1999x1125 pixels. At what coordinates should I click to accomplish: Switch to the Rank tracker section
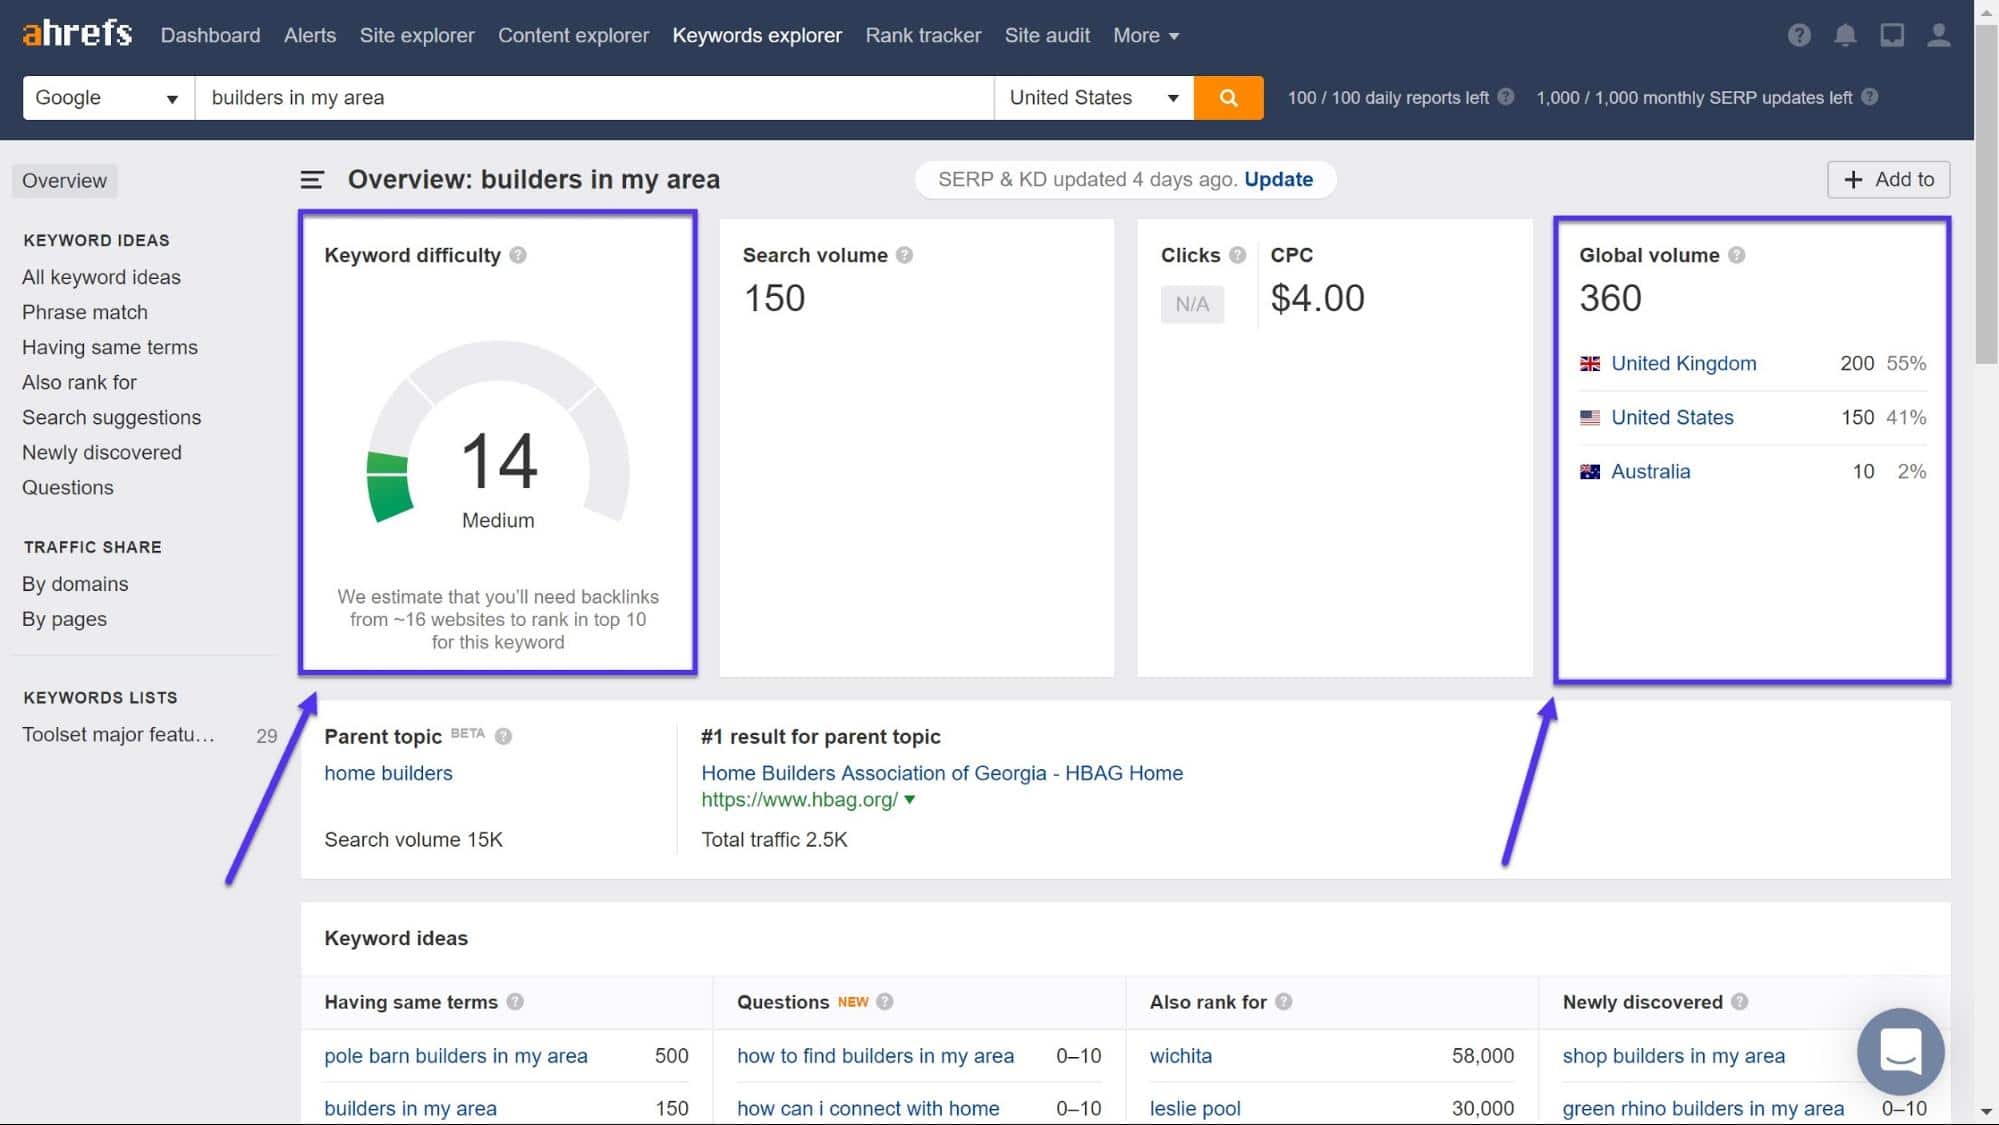[x=922, y=35]
